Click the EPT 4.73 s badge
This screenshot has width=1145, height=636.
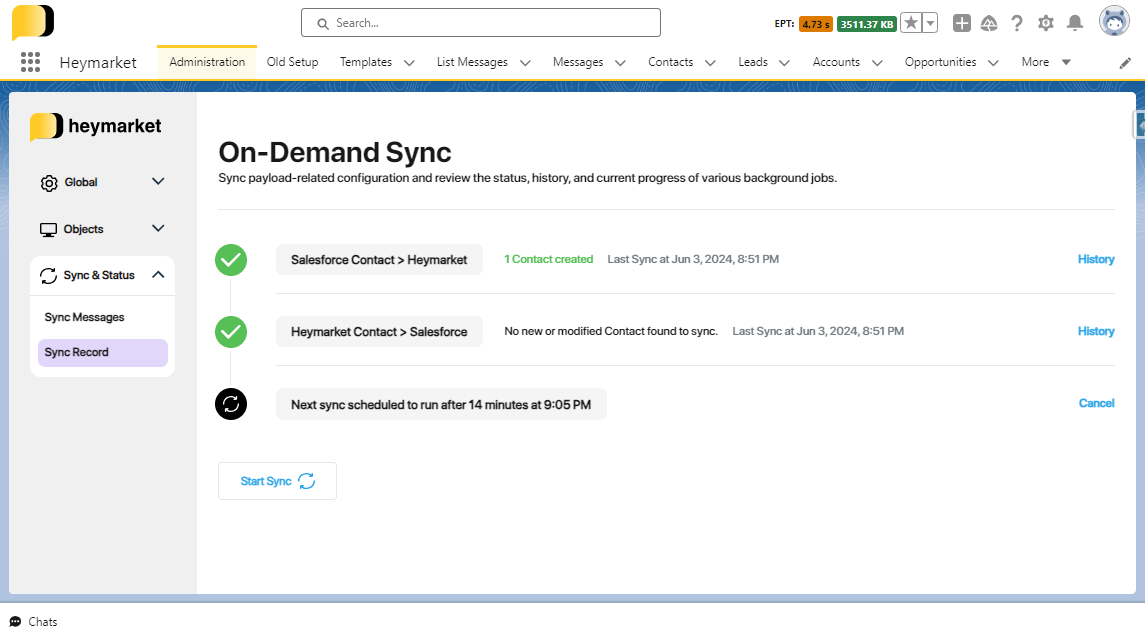816,24
